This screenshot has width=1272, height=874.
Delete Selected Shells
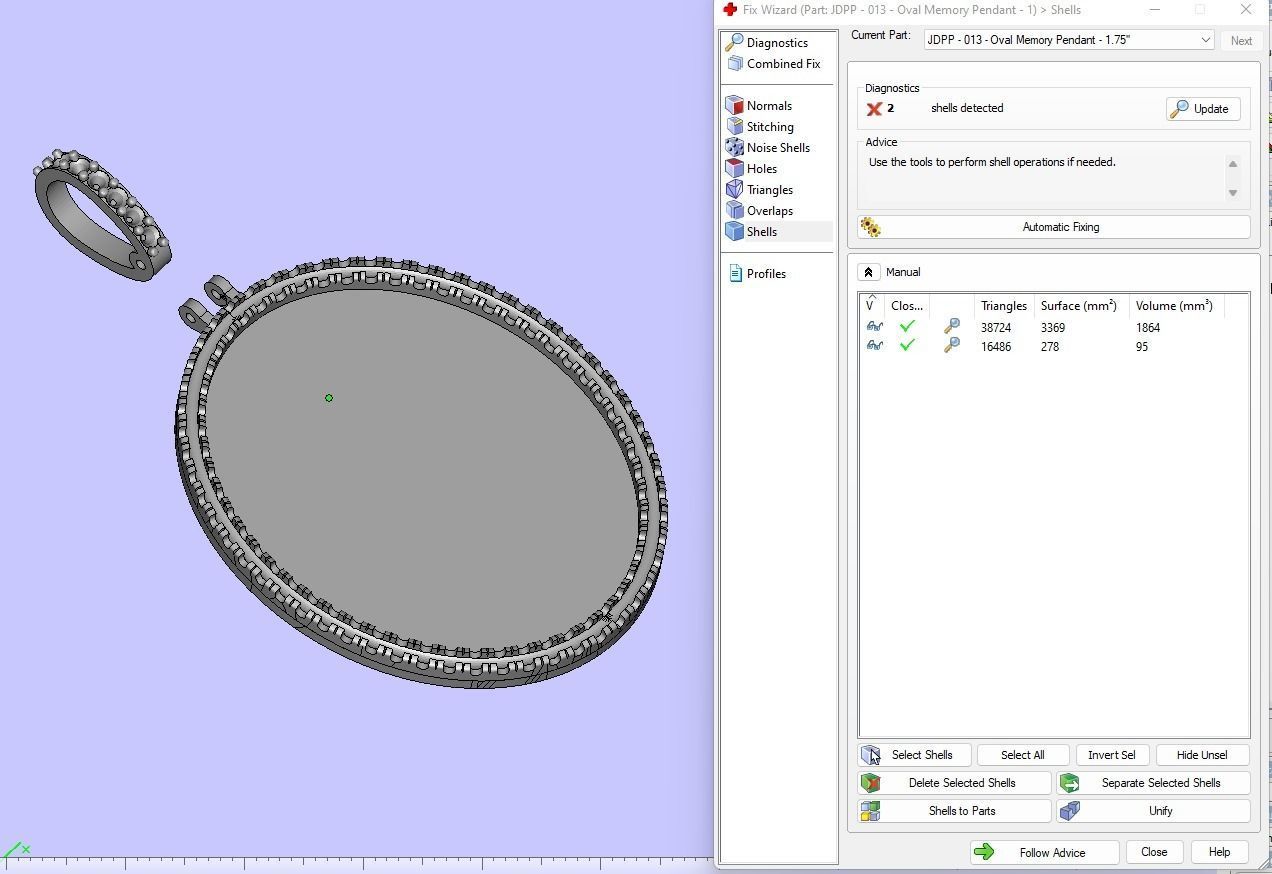coord(955,783)
